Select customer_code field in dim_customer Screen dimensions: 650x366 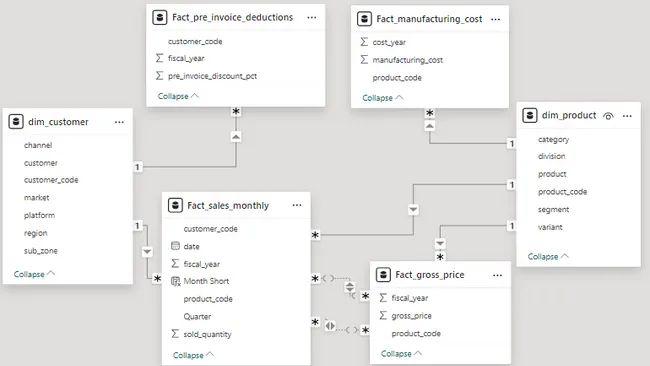point(51,180)
